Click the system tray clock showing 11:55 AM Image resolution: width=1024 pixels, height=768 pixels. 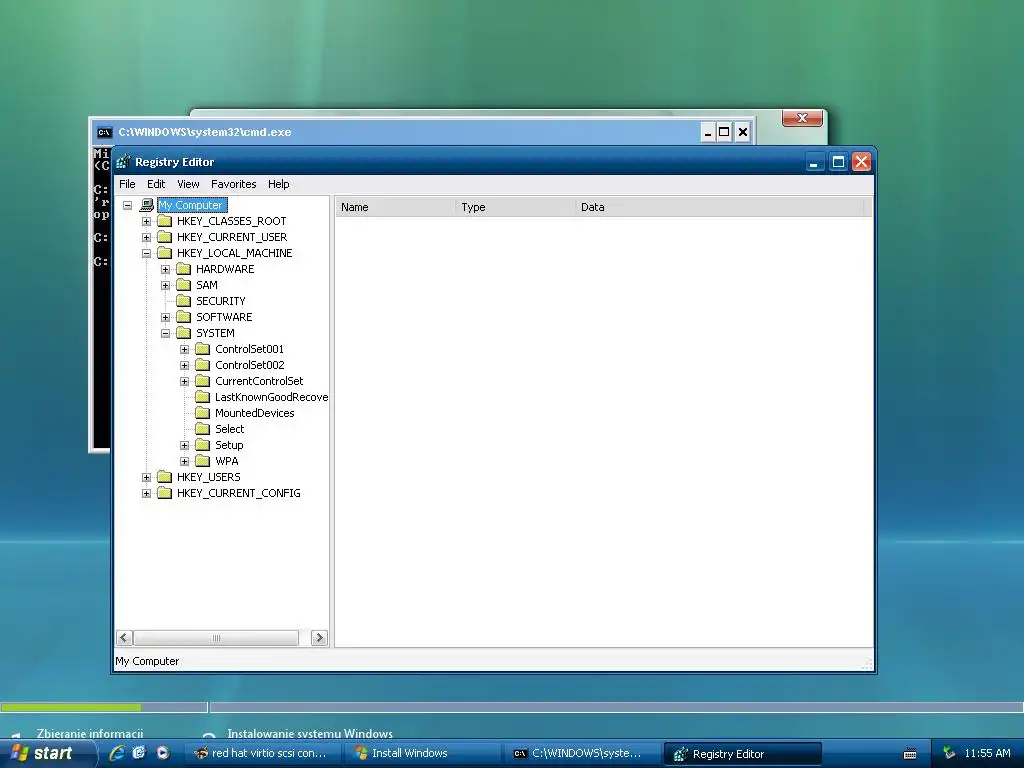pyautogui.click(x=987, y=753)
